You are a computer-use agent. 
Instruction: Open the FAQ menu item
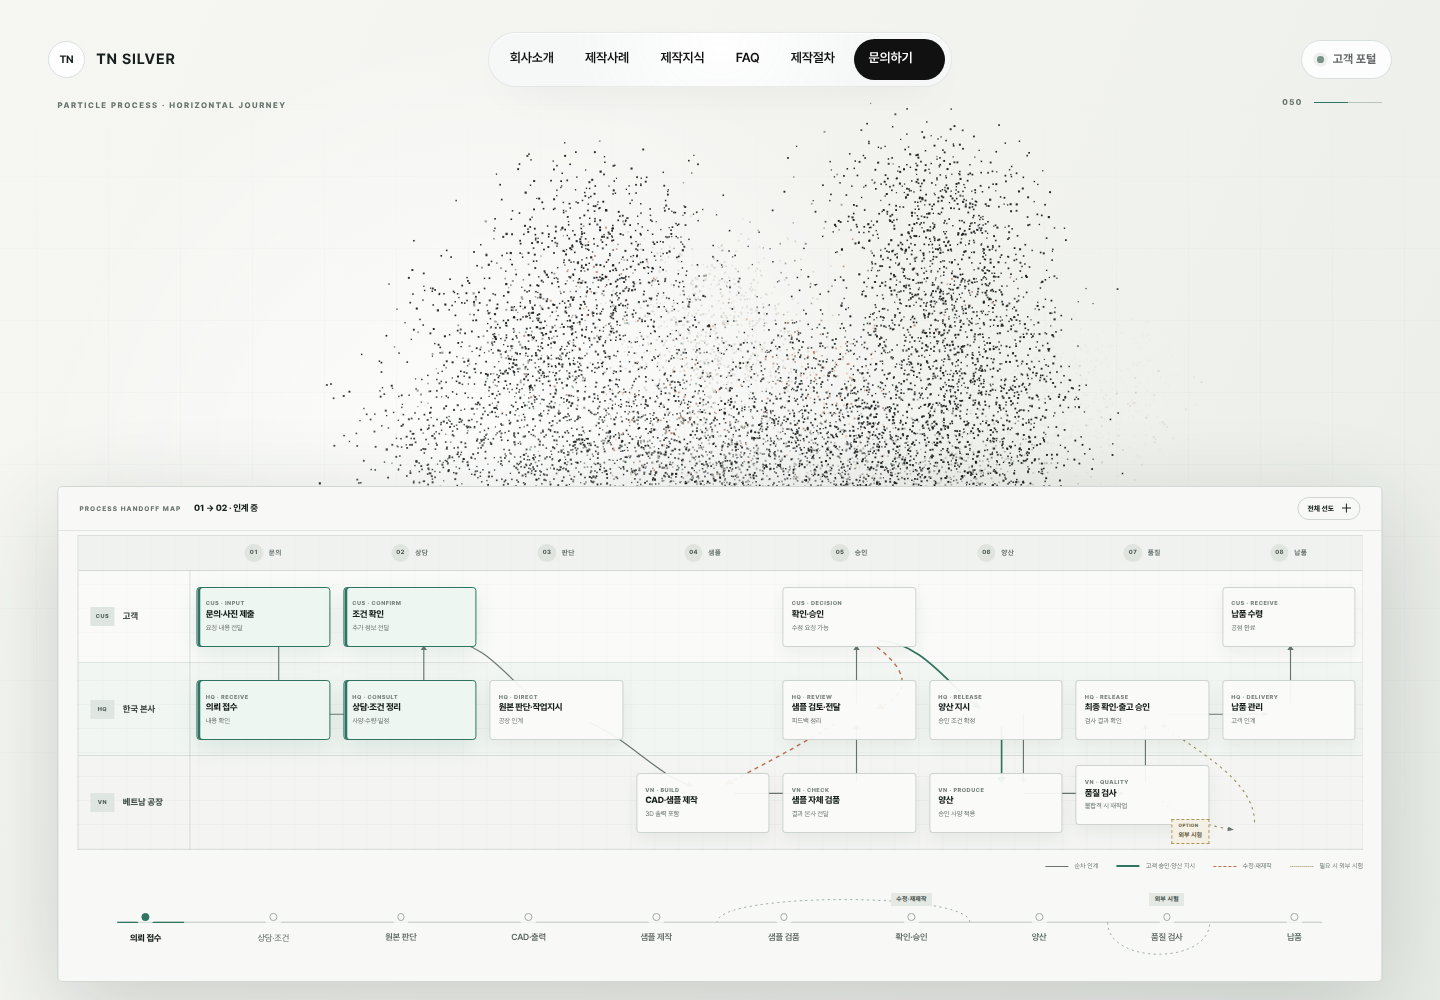coord(747,58)
